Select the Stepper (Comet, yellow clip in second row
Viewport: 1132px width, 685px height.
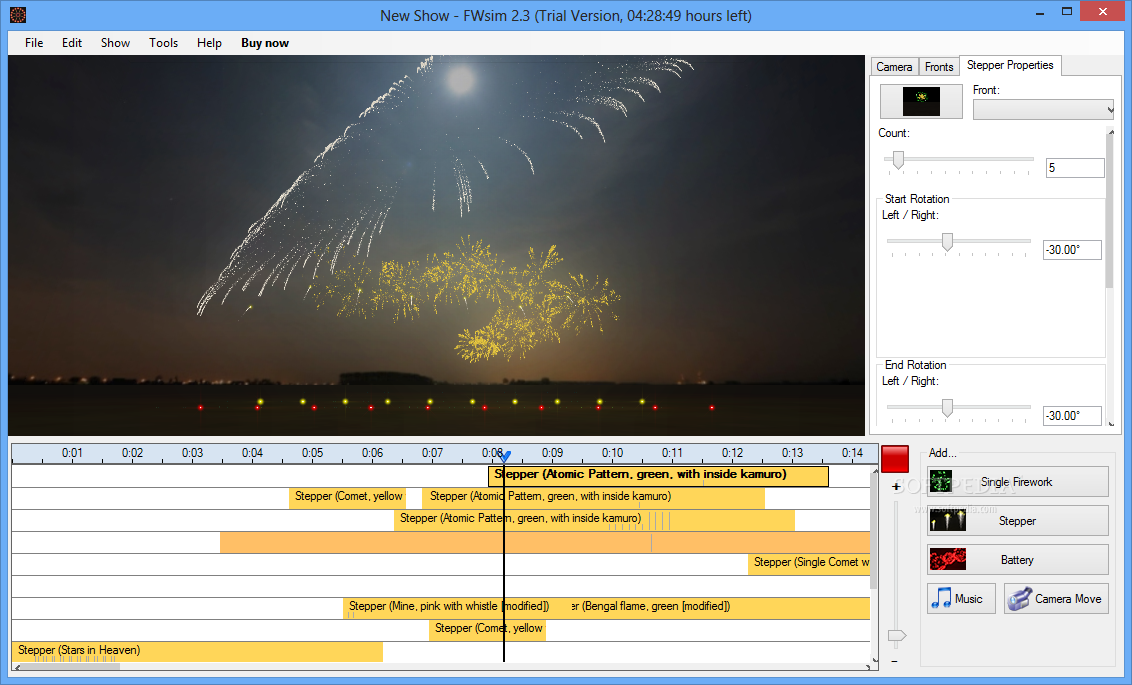347,497
